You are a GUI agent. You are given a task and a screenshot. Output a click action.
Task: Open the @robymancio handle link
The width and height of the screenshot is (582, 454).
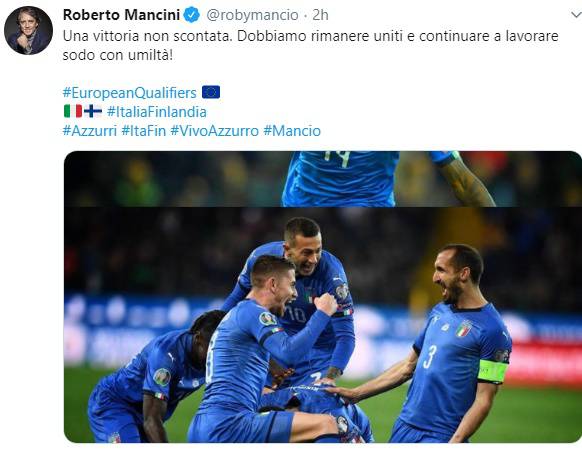tap(252, 15)
